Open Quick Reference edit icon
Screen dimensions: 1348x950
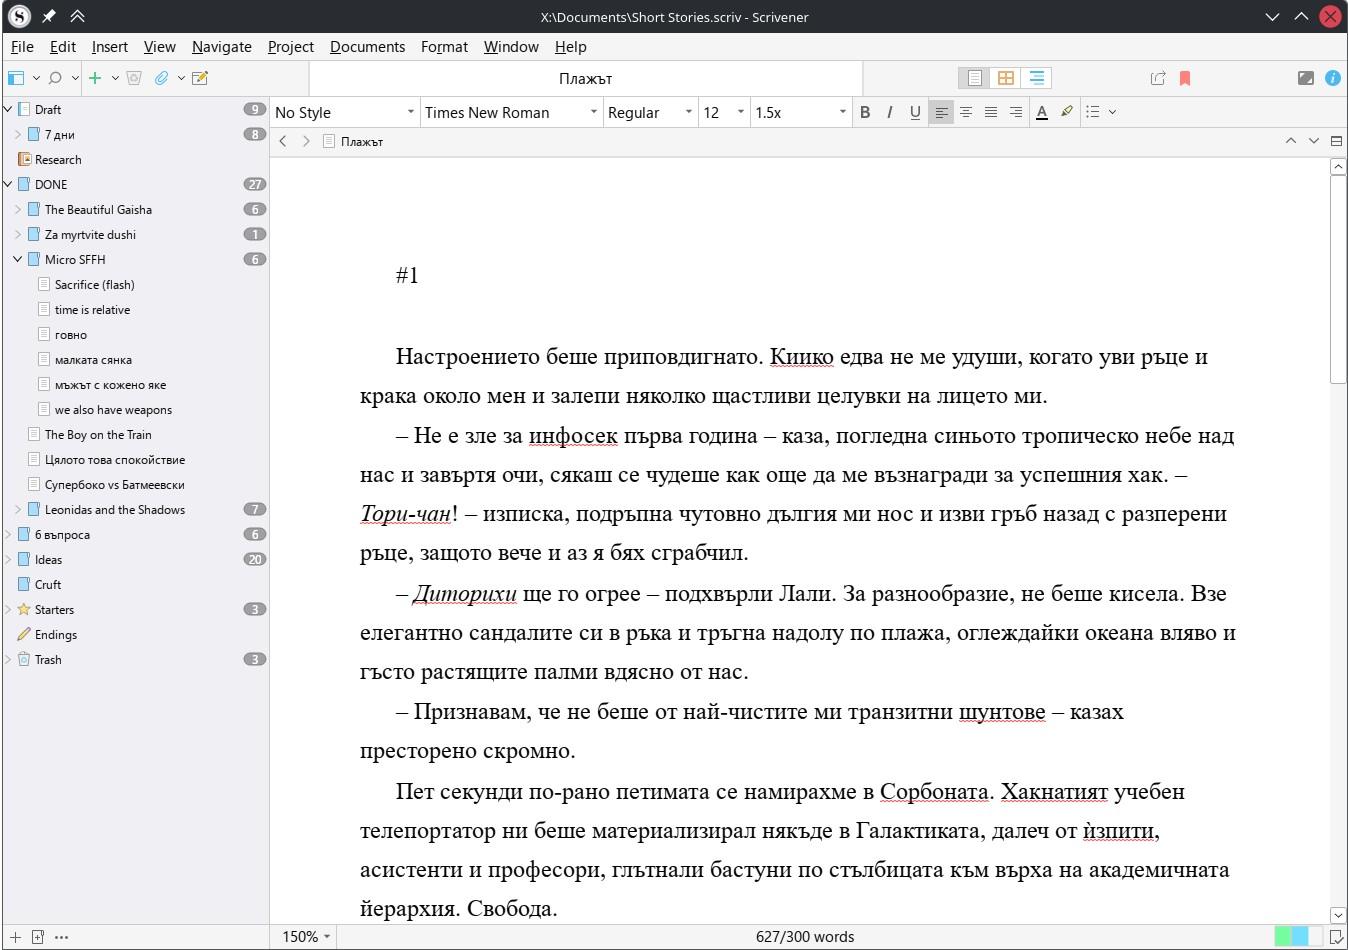pos(200,78)
